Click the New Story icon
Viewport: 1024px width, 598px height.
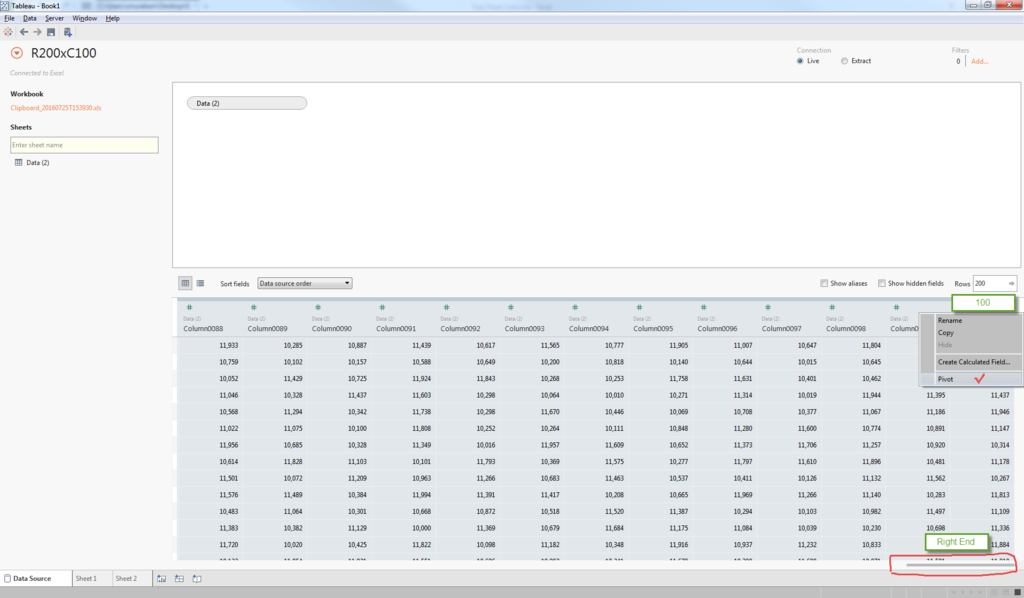click(x=197, y=578)
